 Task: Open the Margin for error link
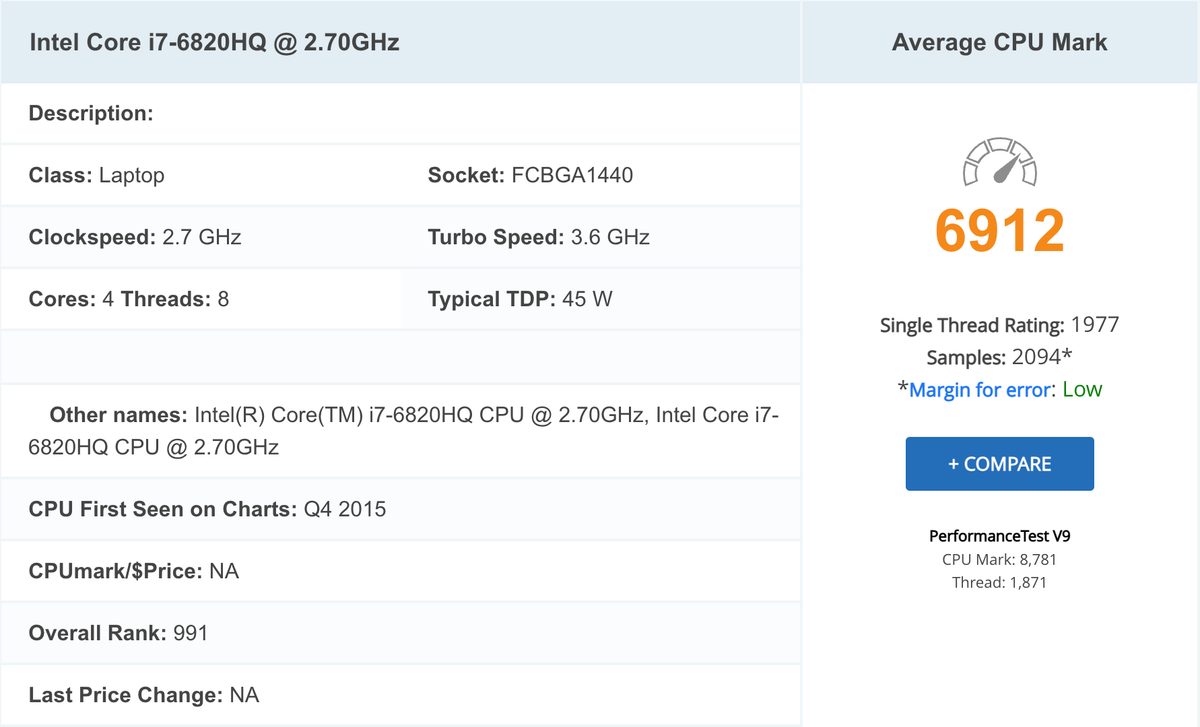click(x=980, y=390)
